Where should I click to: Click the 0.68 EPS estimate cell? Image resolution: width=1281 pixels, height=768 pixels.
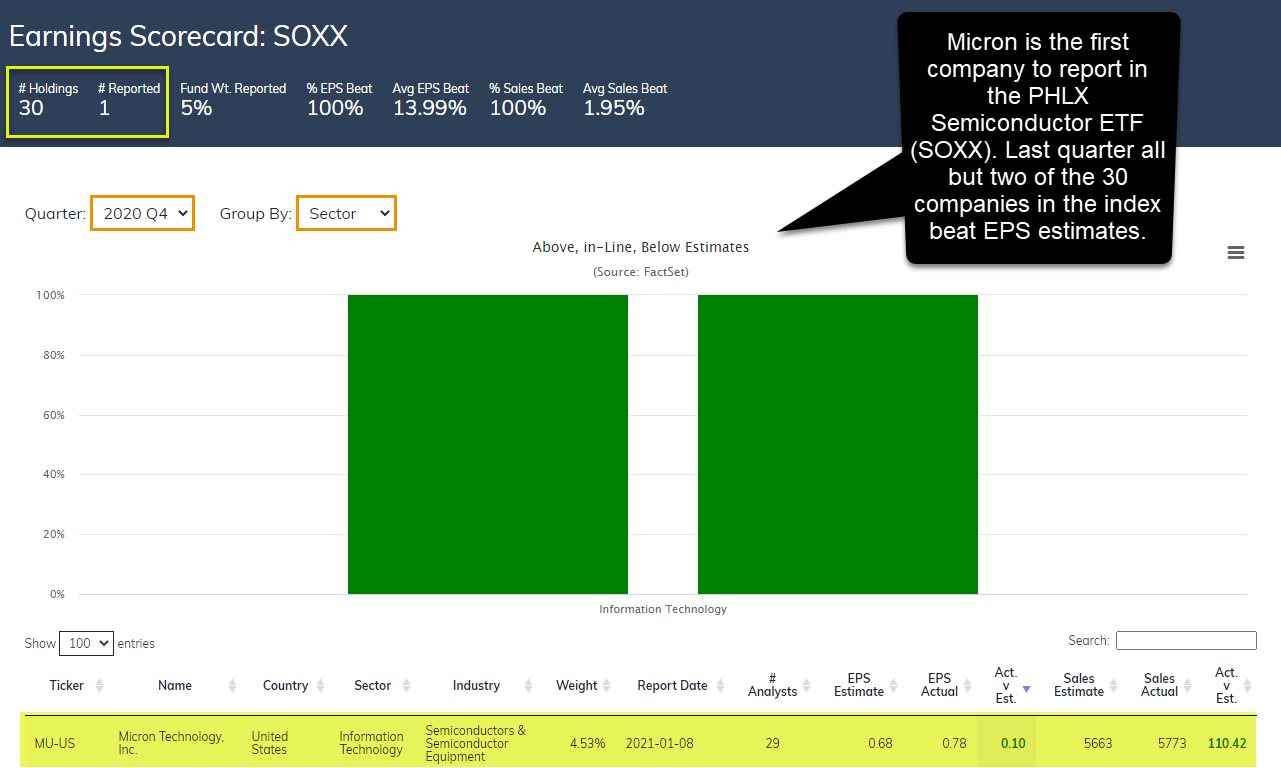pos(881,743)
